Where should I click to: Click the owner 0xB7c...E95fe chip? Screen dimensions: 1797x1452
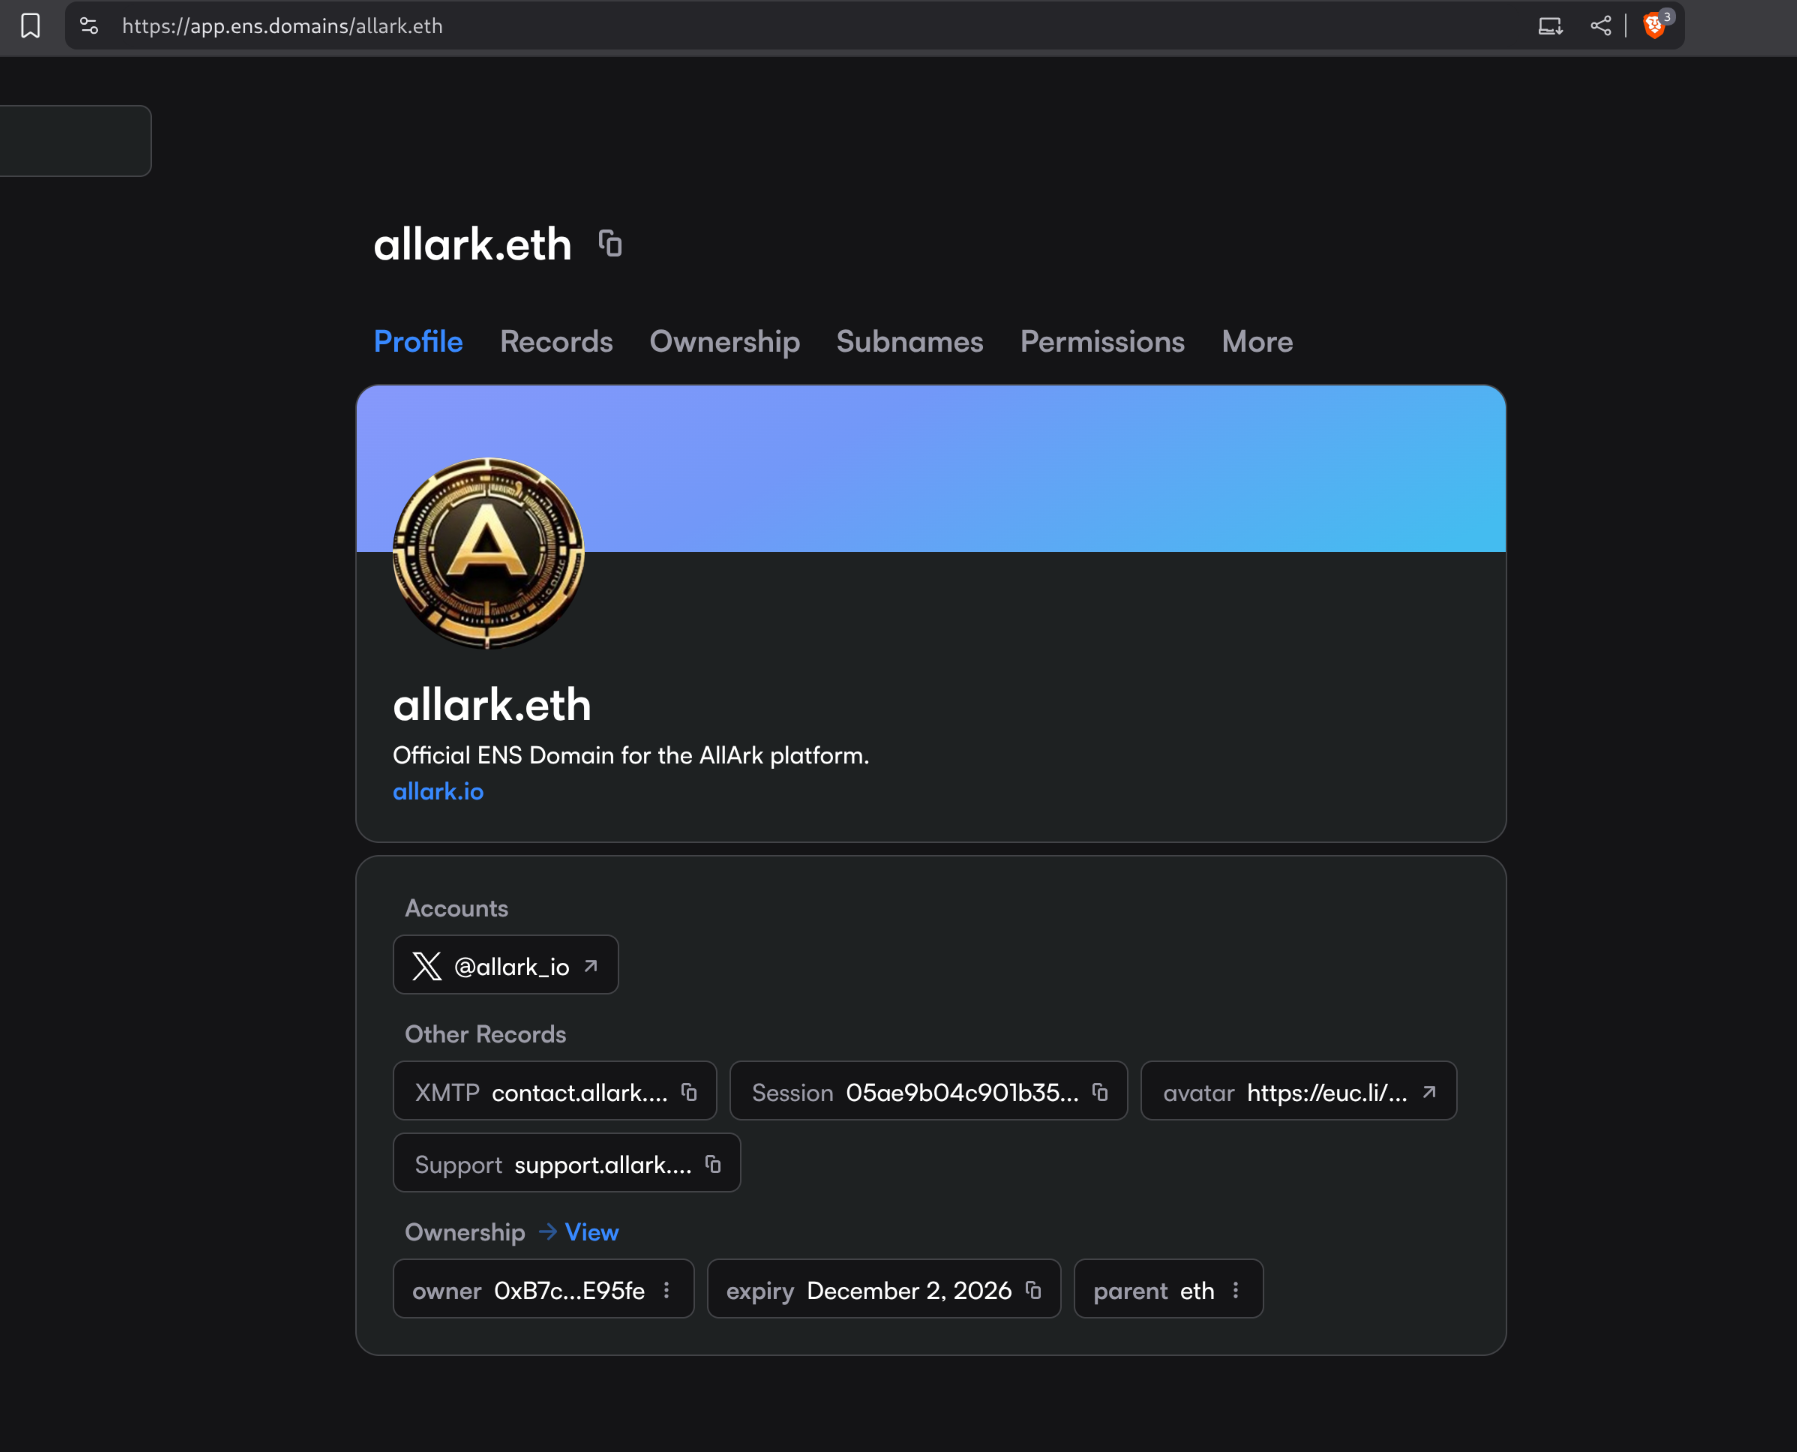coord(544,1289)
